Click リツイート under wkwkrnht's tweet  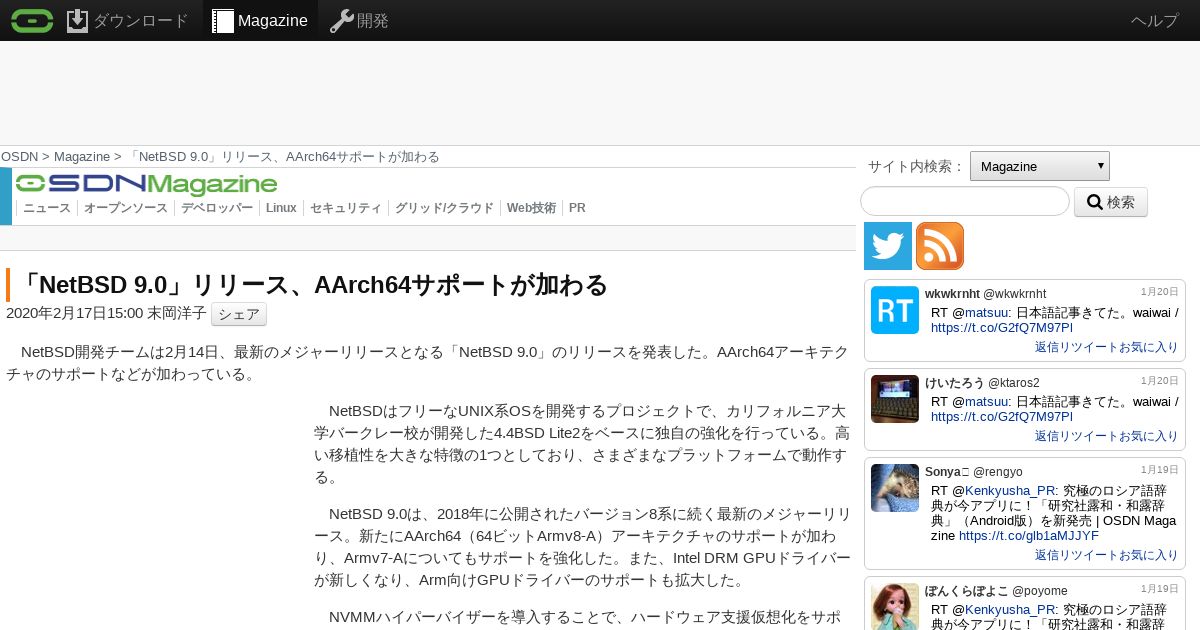[x=1088, y=347]
